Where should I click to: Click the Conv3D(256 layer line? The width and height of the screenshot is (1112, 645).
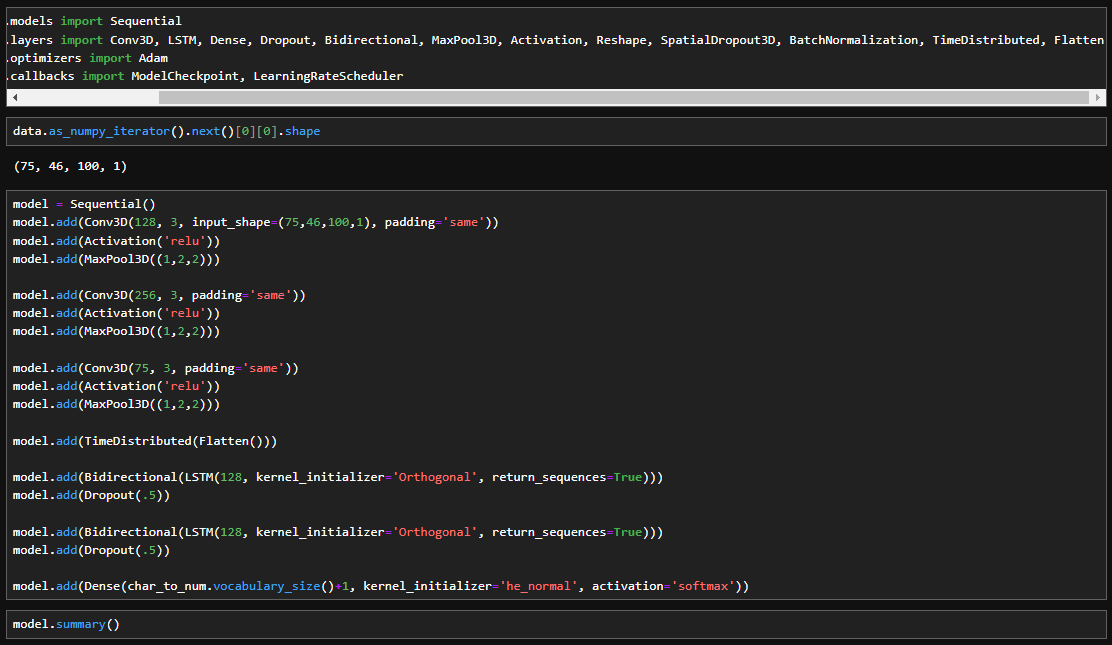click(158, 295)
